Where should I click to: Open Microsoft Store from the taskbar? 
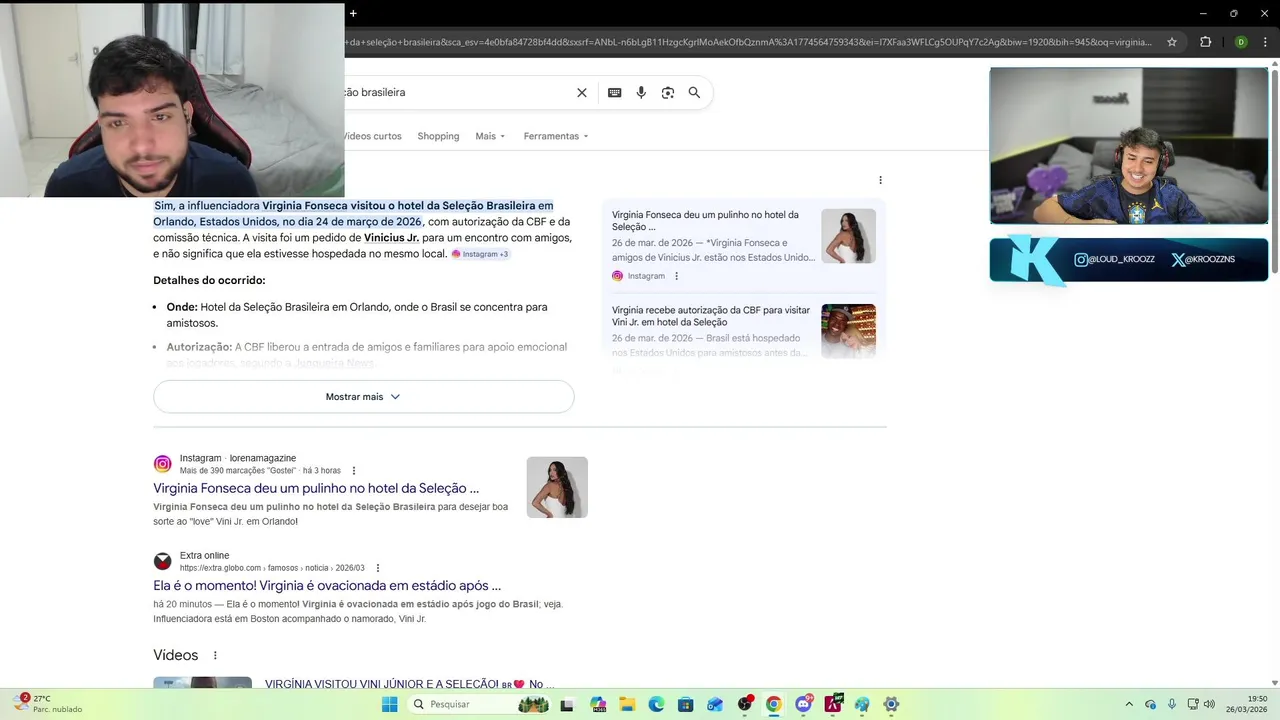click(x=686, y=704)
